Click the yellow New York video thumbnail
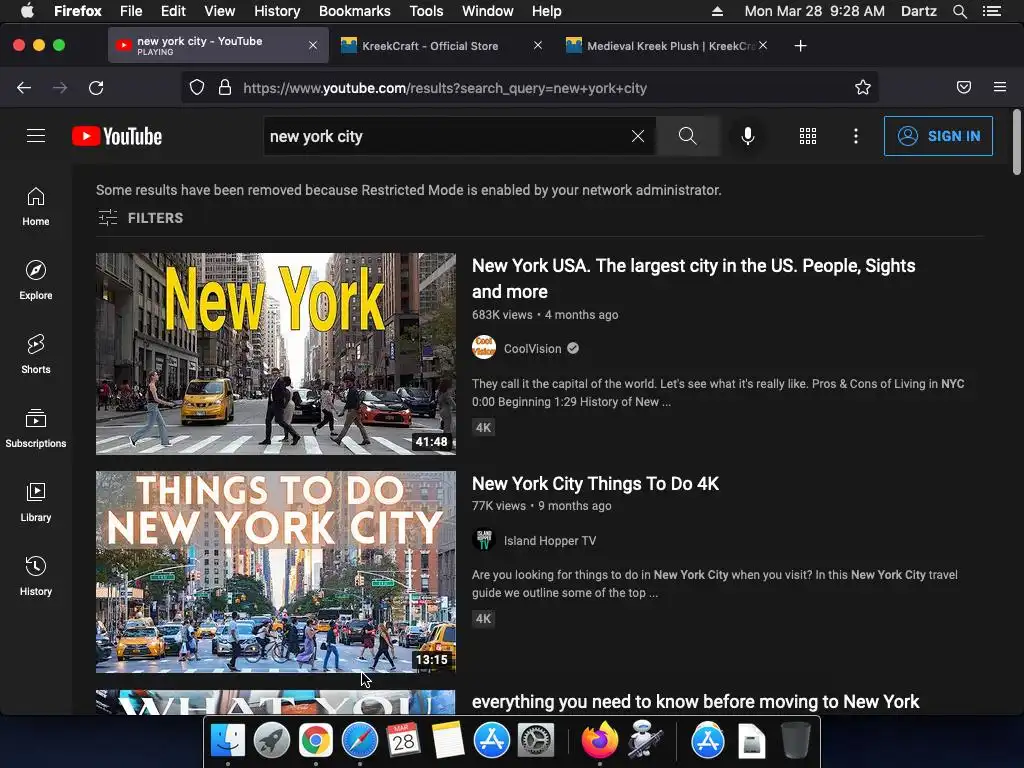The width and height of the screenshot is (1024, 768). point(276,353)
